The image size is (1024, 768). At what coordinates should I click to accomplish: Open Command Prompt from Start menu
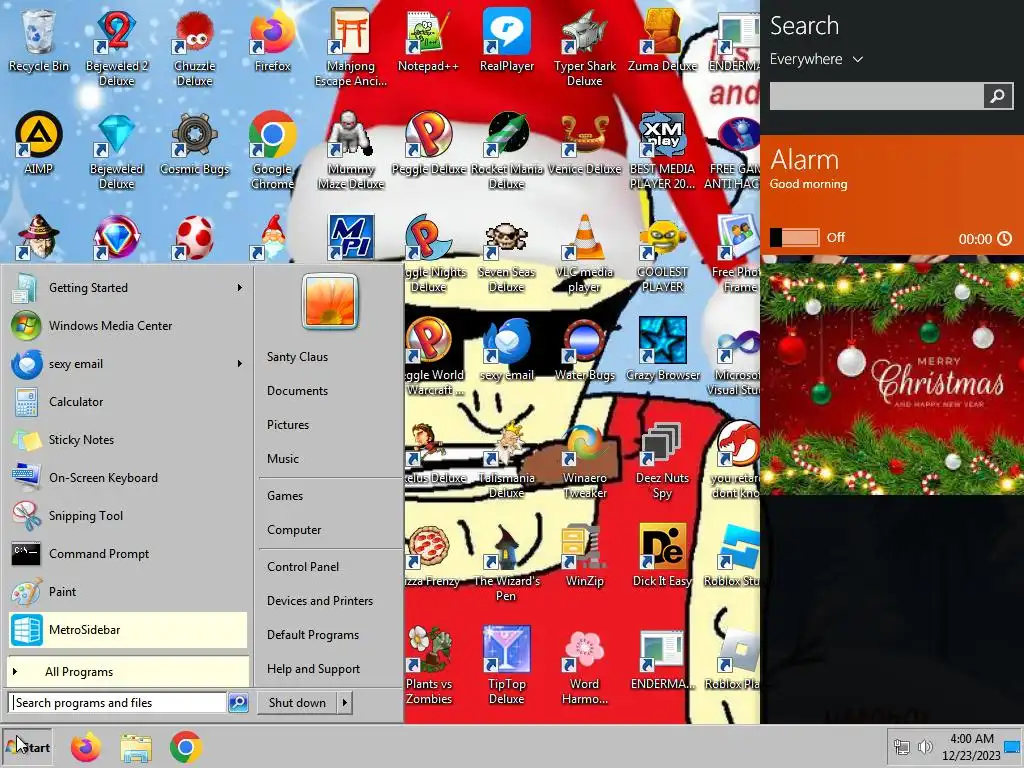coord(128,554)
